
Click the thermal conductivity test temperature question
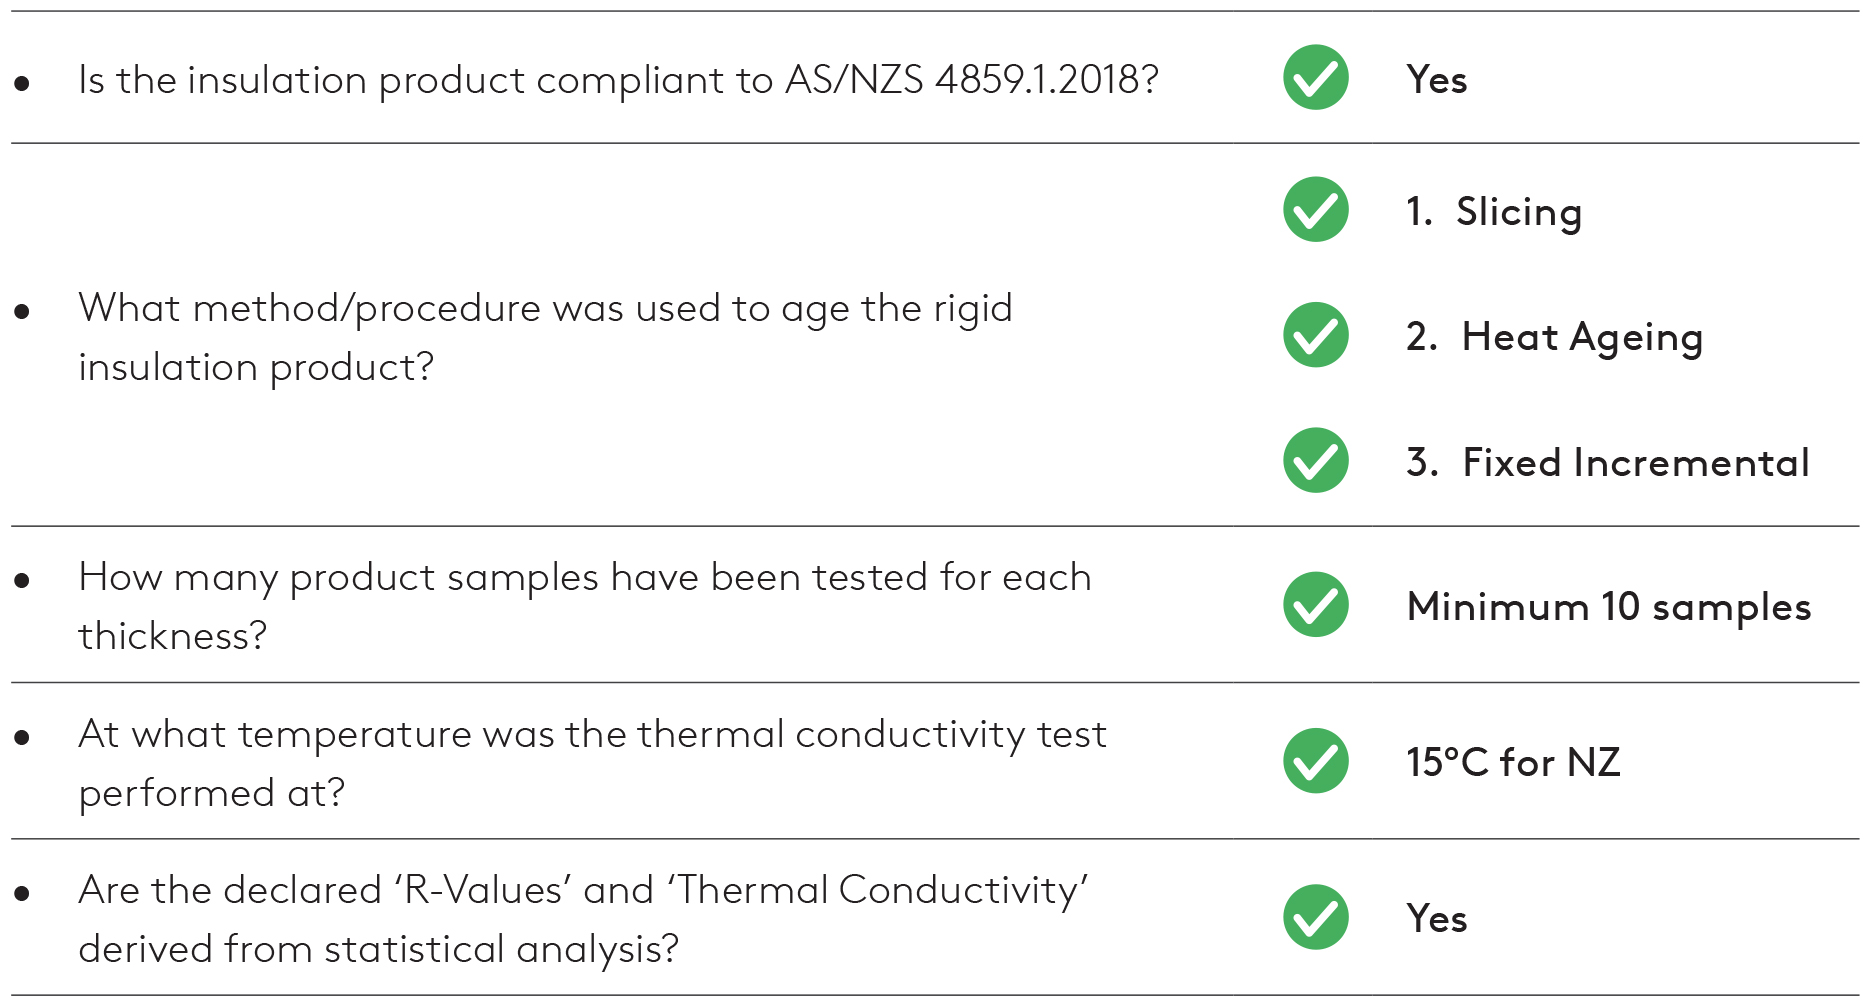(x=593, y=763)
